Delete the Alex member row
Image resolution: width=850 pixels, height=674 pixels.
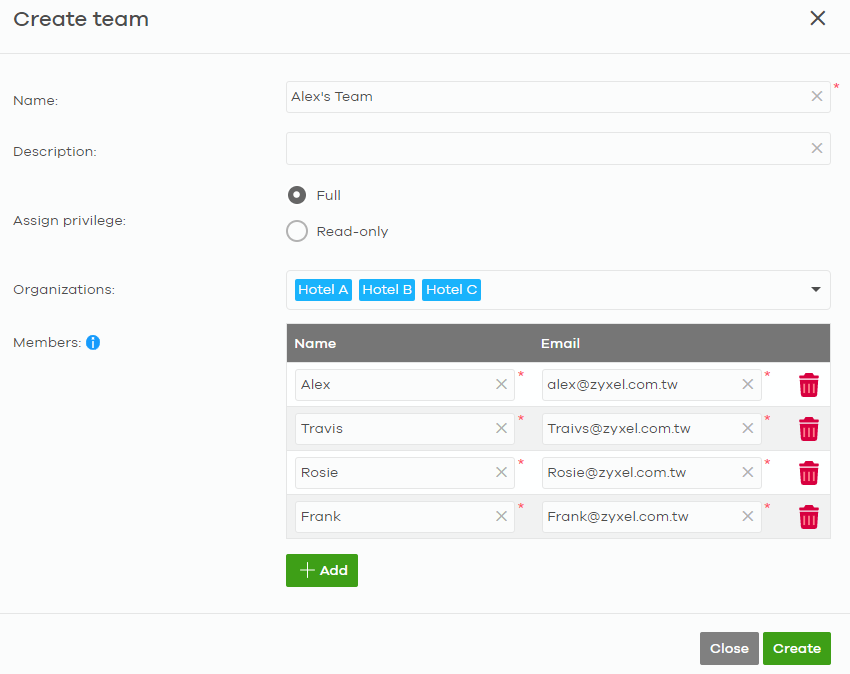point(808,385)
